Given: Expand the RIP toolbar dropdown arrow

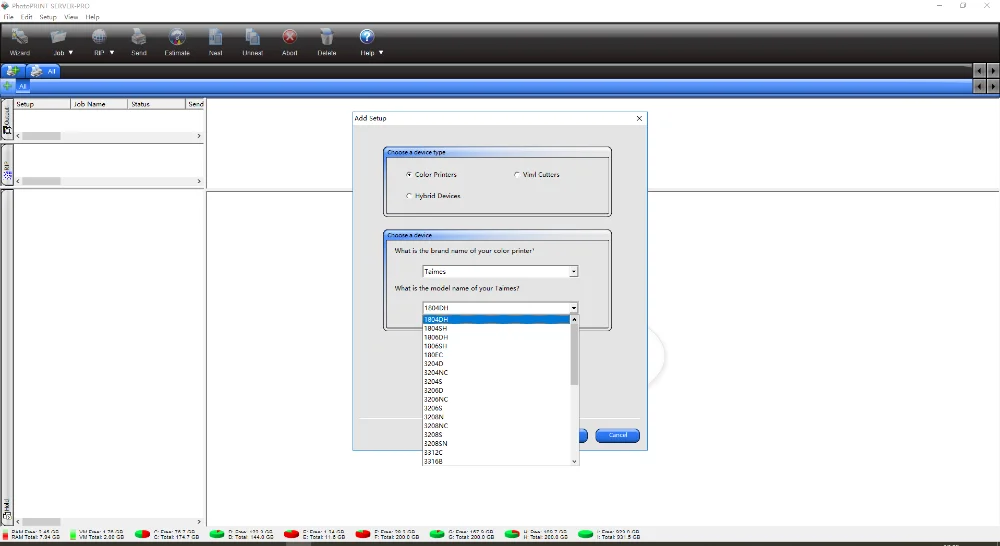Looking at the screenshot, I should (x=112, y=53).
